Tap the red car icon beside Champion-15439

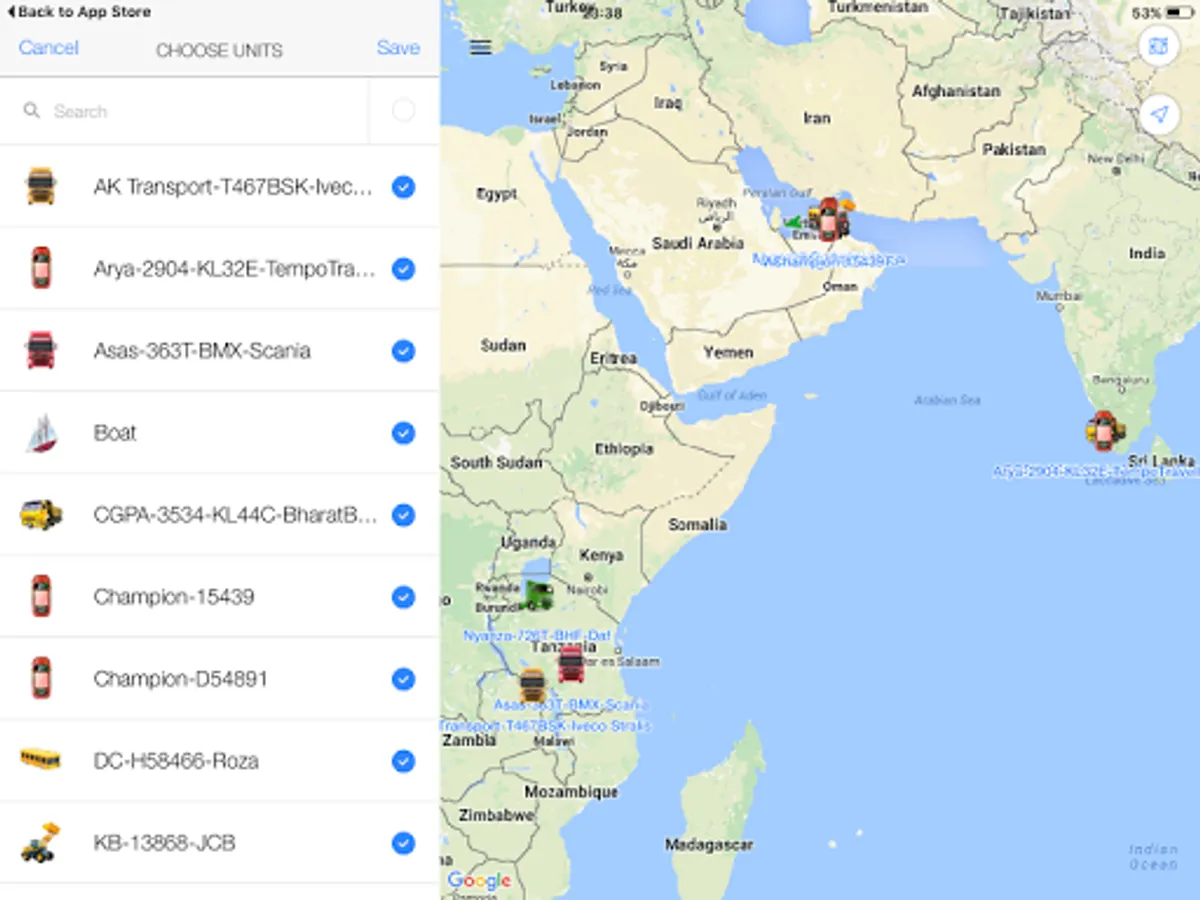[41, 596]
